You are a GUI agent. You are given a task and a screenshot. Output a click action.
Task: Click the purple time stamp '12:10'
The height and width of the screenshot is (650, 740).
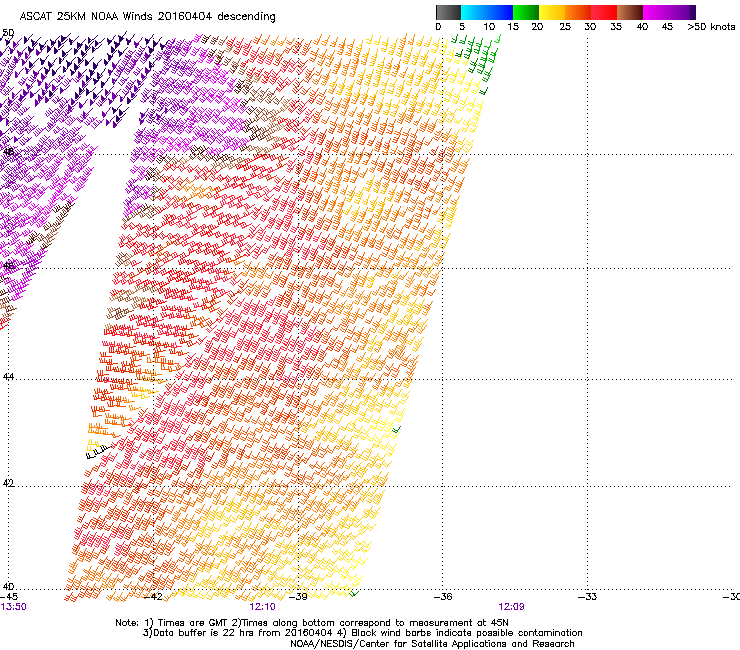(262, 607)
